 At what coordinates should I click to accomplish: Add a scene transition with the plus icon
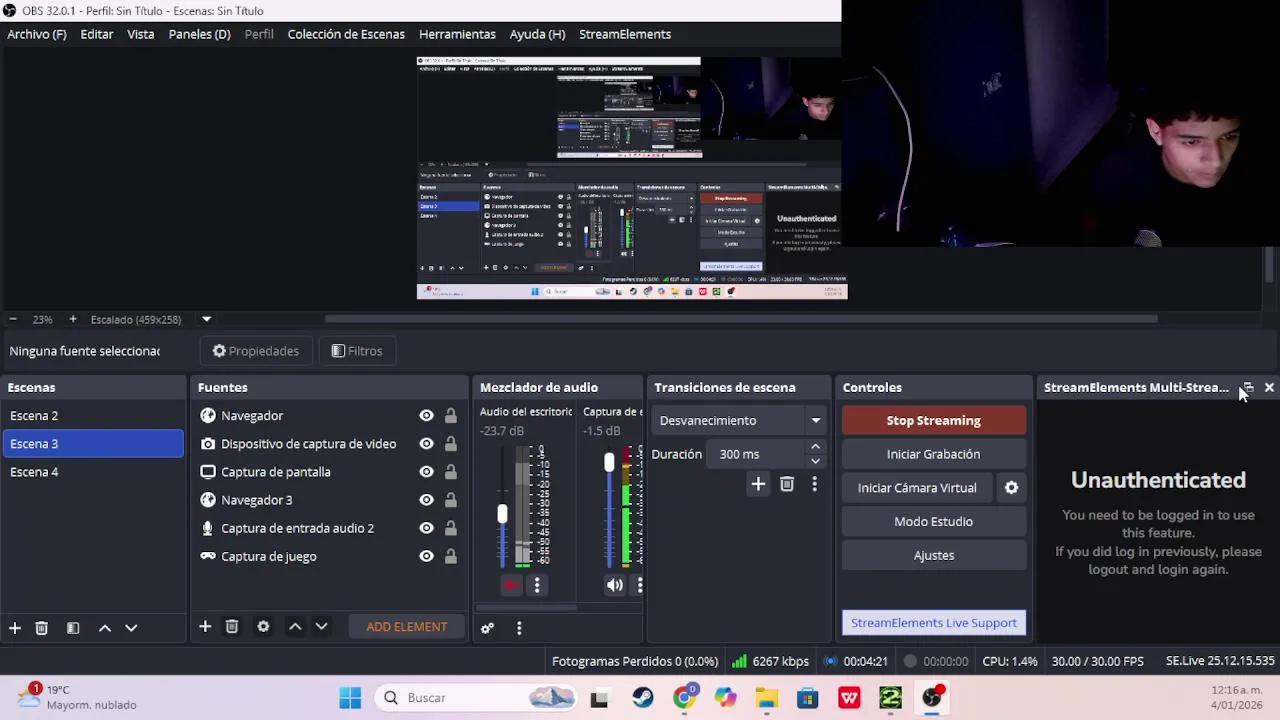click(758, 485)
